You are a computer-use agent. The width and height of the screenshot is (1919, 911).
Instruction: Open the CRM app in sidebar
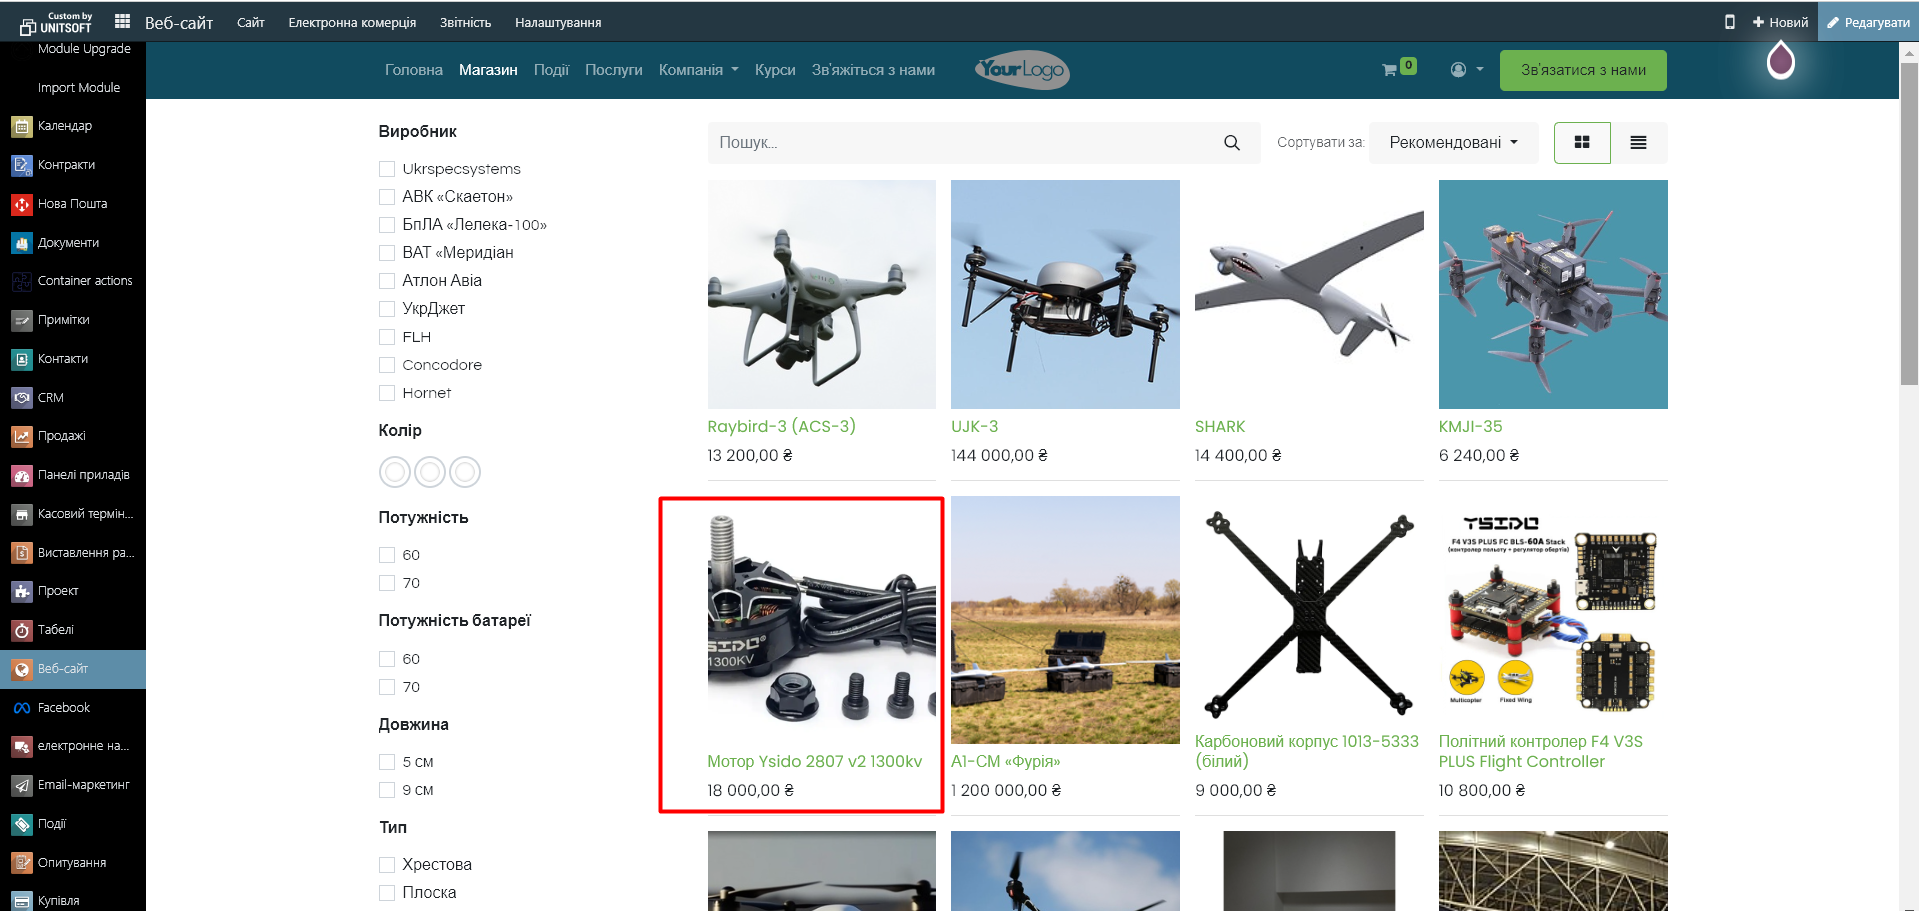coord(51,398)
